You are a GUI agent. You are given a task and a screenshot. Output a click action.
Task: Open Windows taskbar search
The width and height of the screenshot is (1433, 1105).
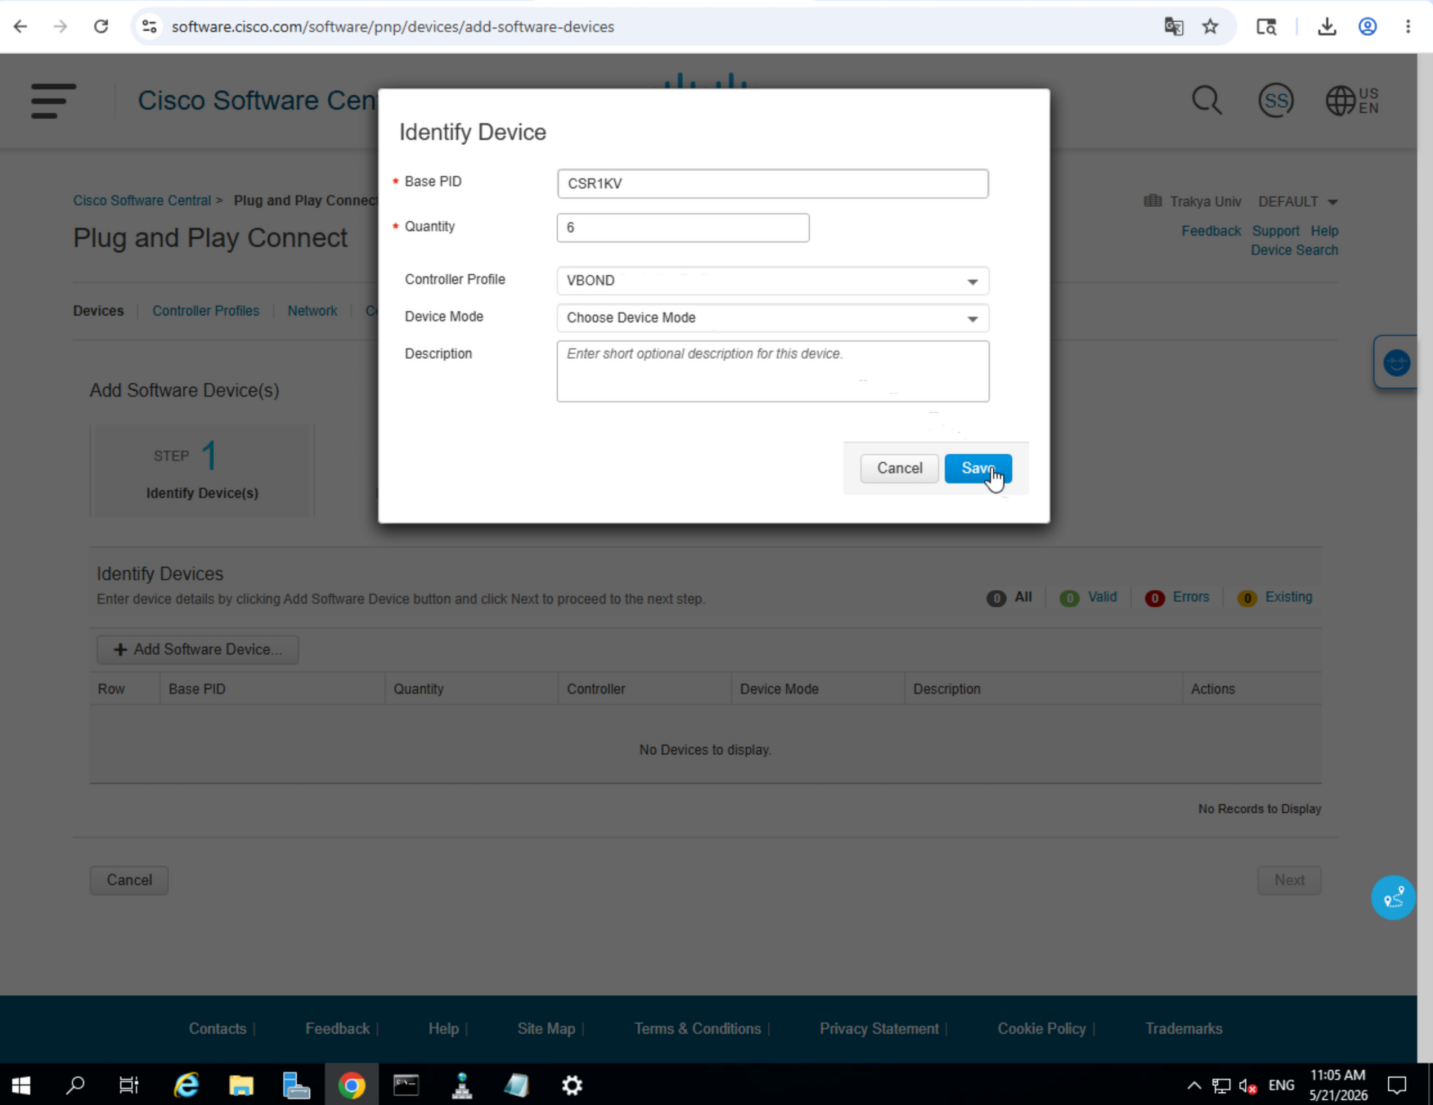coord(75,1085)
